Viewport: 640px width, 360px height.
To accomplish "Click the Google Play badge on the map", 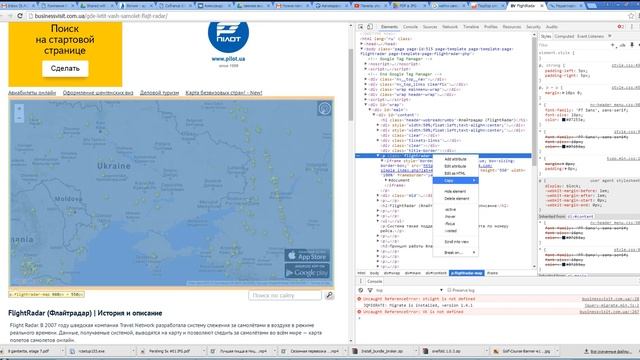I will click(x=307, y=271).
